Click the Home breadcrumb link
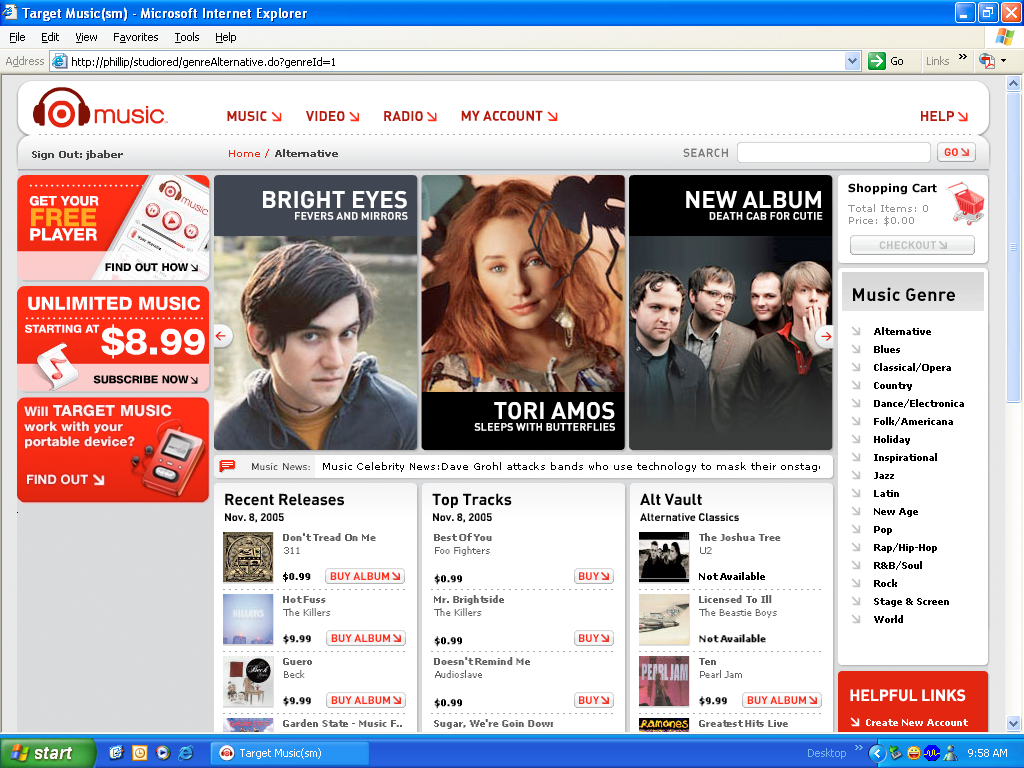The image size is (1024, 768). [244, 153]
